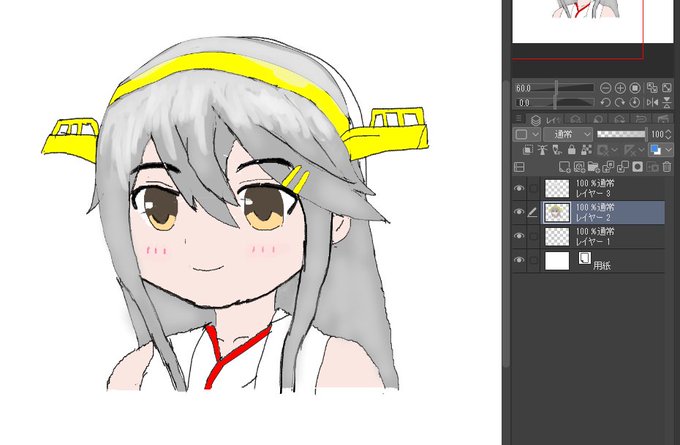
Task: Flip canvas horizontally in navigator
Action: point(652,102)
